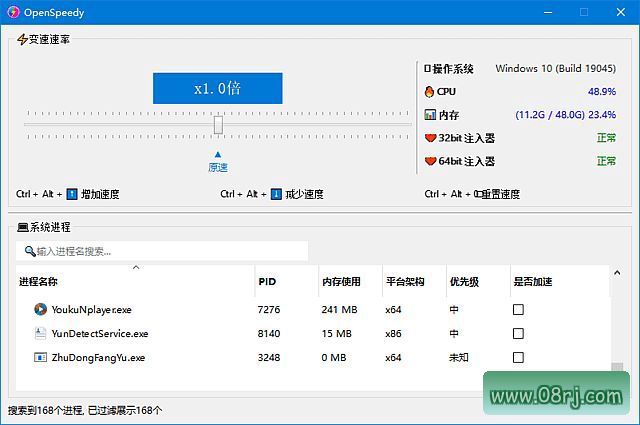640x425 pixels.
Task: Sort processes by PID column header
Action: tap(267, 282)
